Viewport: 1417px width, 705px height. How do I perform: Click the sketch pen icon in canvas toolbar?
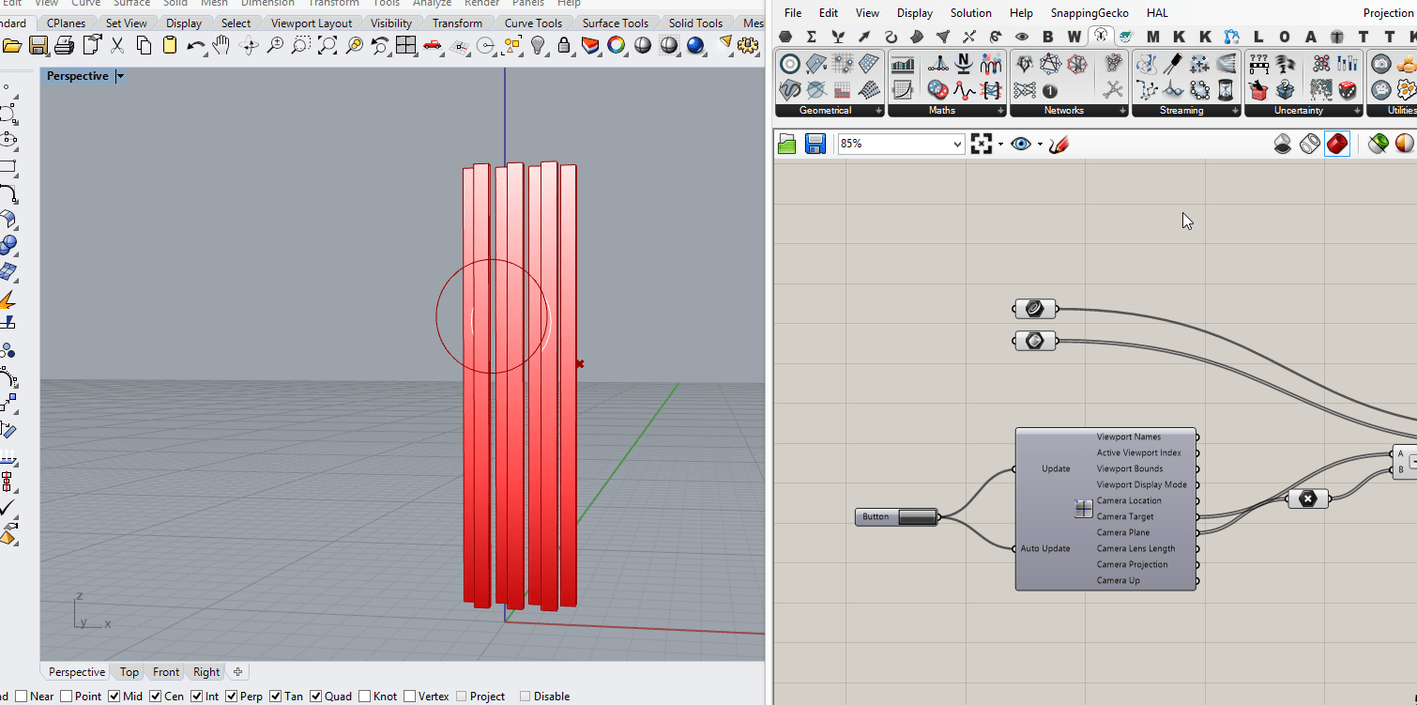(1060, 144)
